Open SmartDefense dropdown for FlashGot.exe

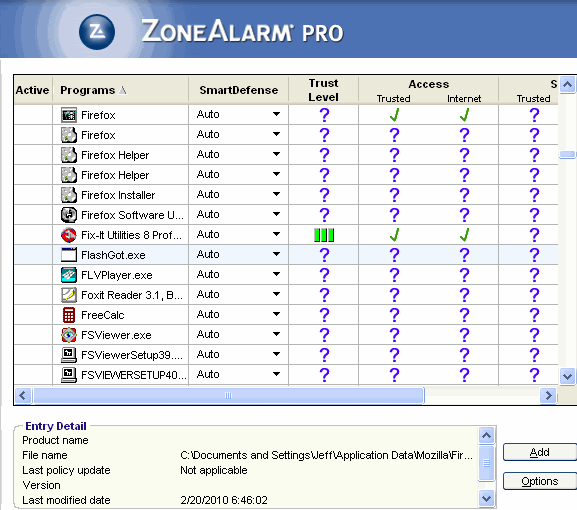(x=276, y=254)
